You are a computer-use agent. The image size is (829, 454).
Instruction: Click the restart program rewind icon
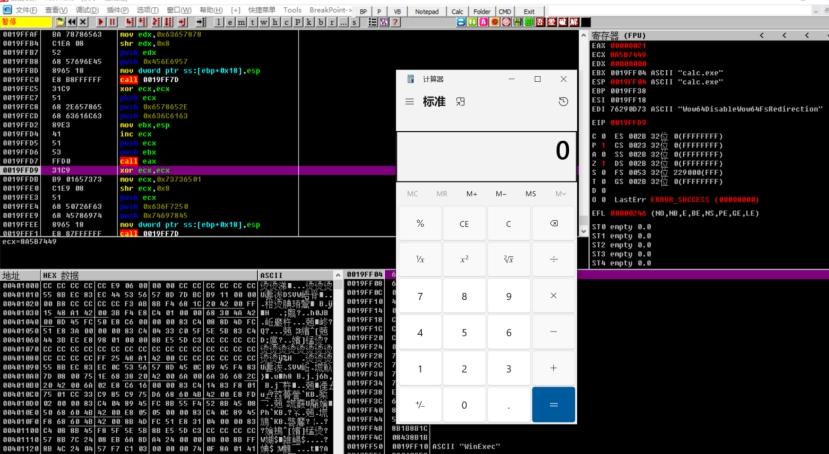(x=71, y=22)
